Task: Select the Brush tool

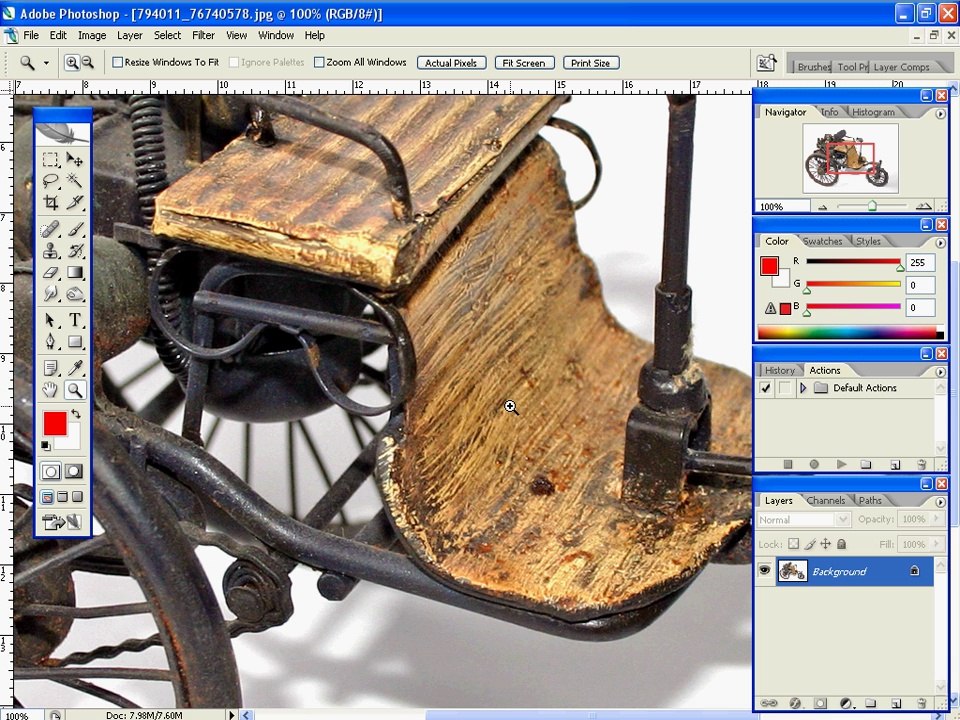Action: (x=75, y=230)
